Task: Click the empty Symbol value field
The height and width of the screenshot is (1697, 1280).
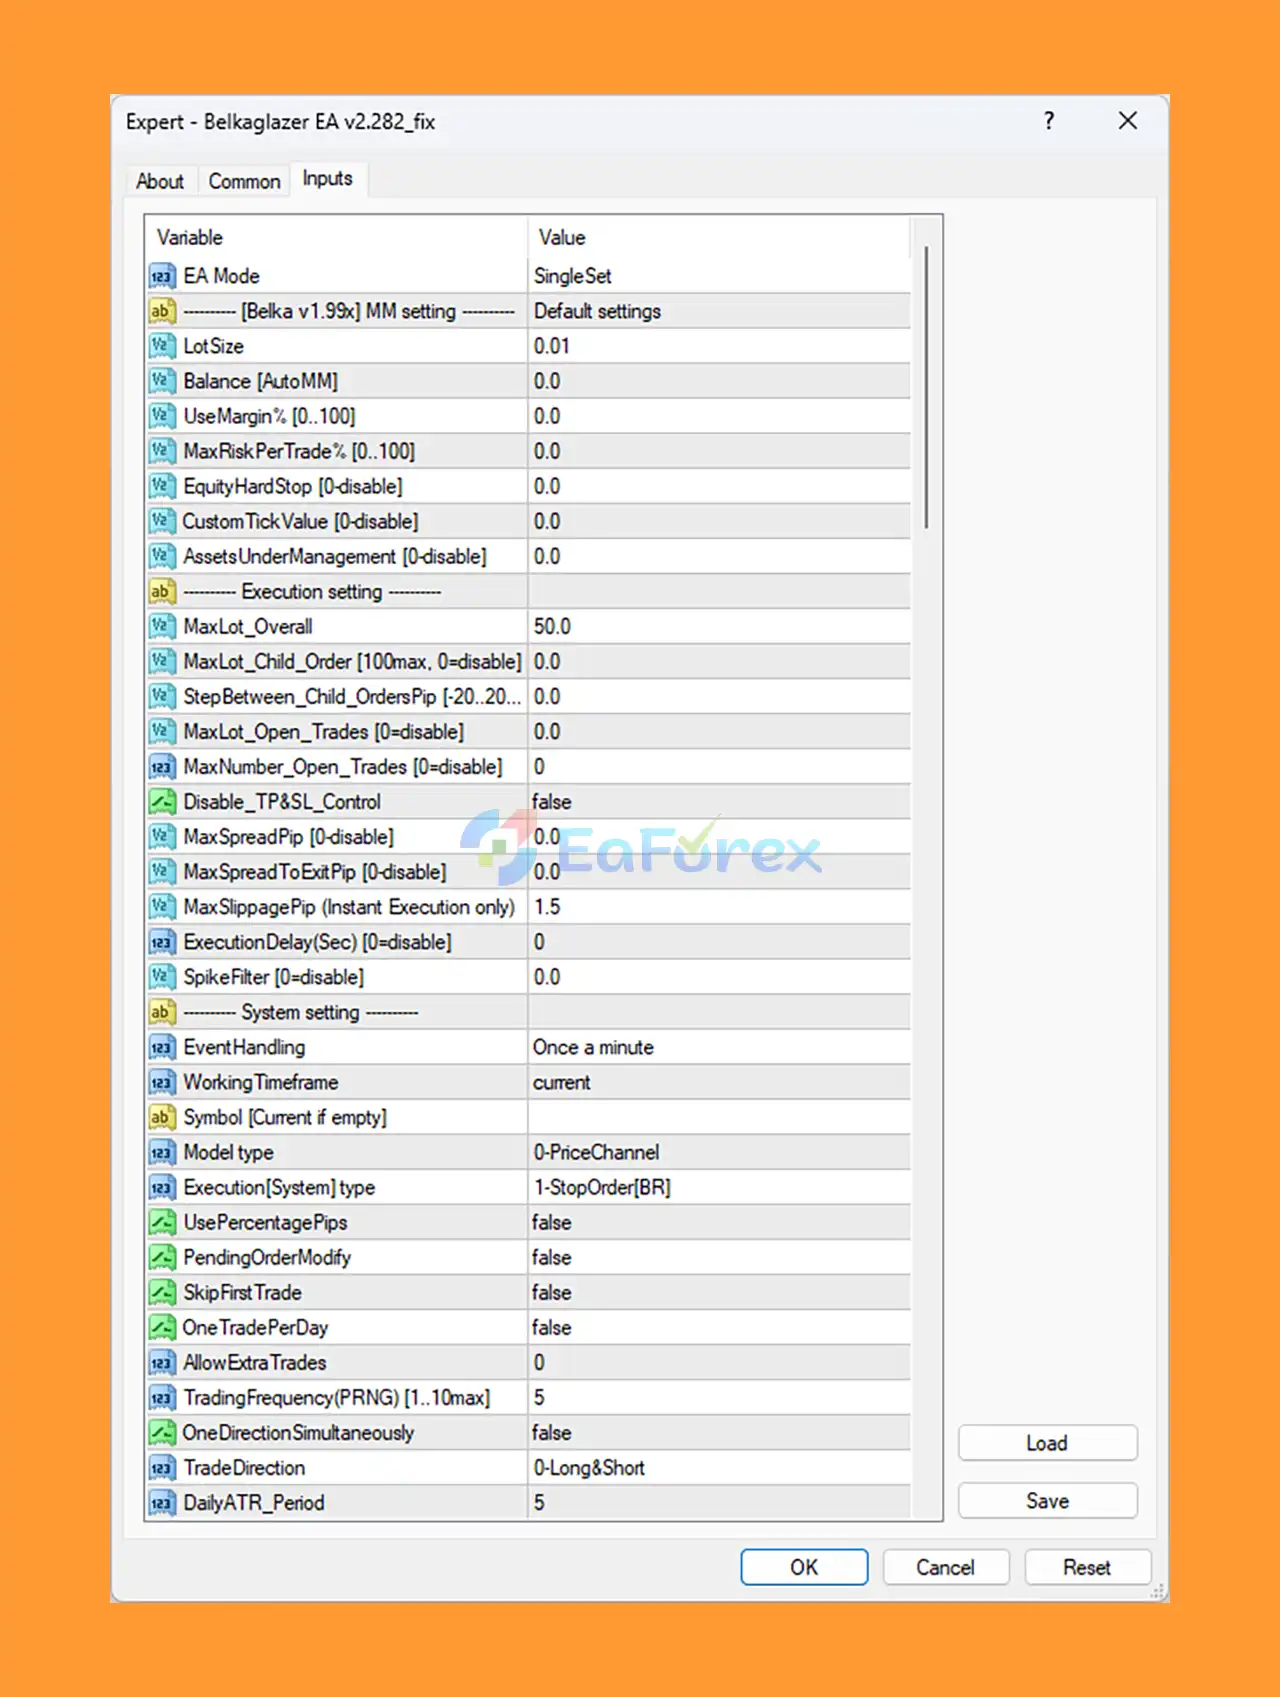Action: (719, 1117)
